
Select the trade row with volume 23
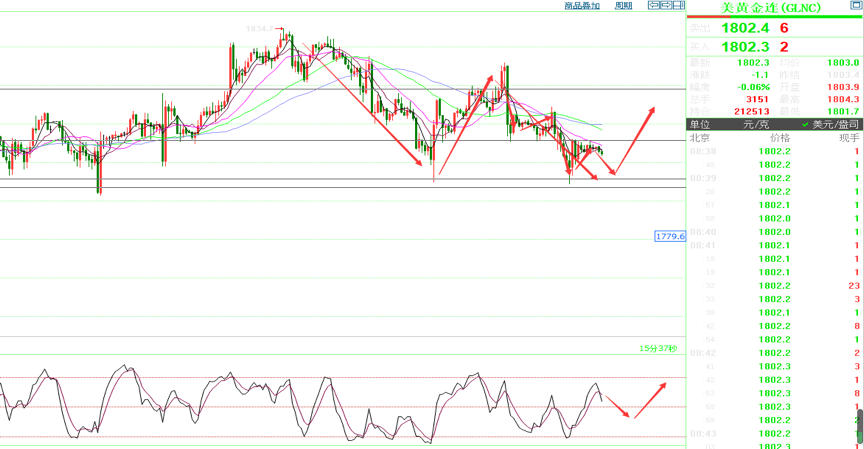pos(775,285)
